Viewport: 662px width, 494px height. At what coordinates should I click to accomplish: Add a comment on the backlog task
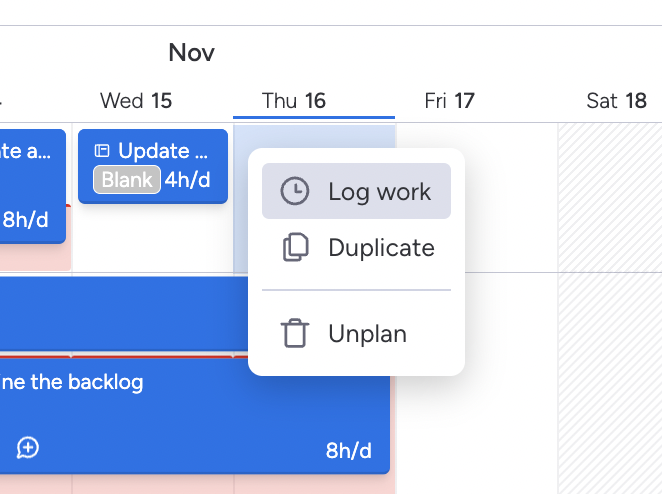28,448
